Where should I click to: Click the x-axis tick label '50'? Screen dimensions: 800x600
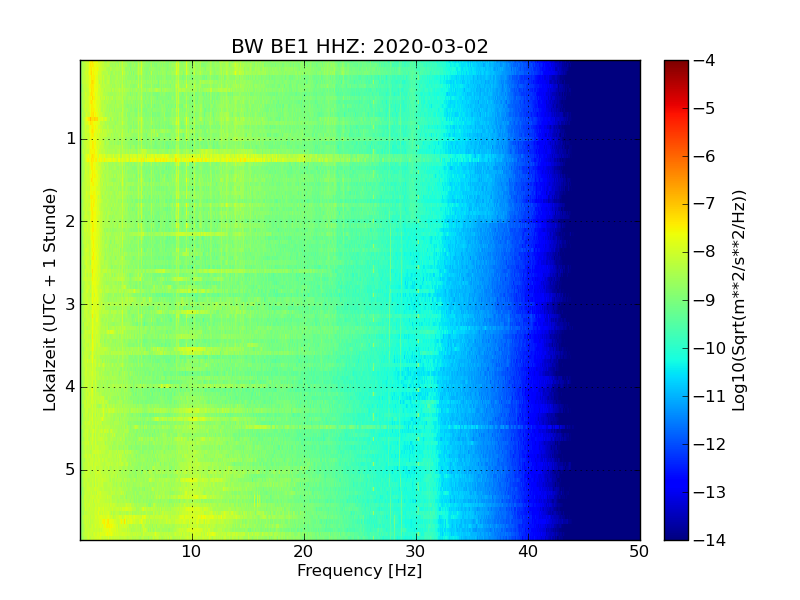coord(639,552)
